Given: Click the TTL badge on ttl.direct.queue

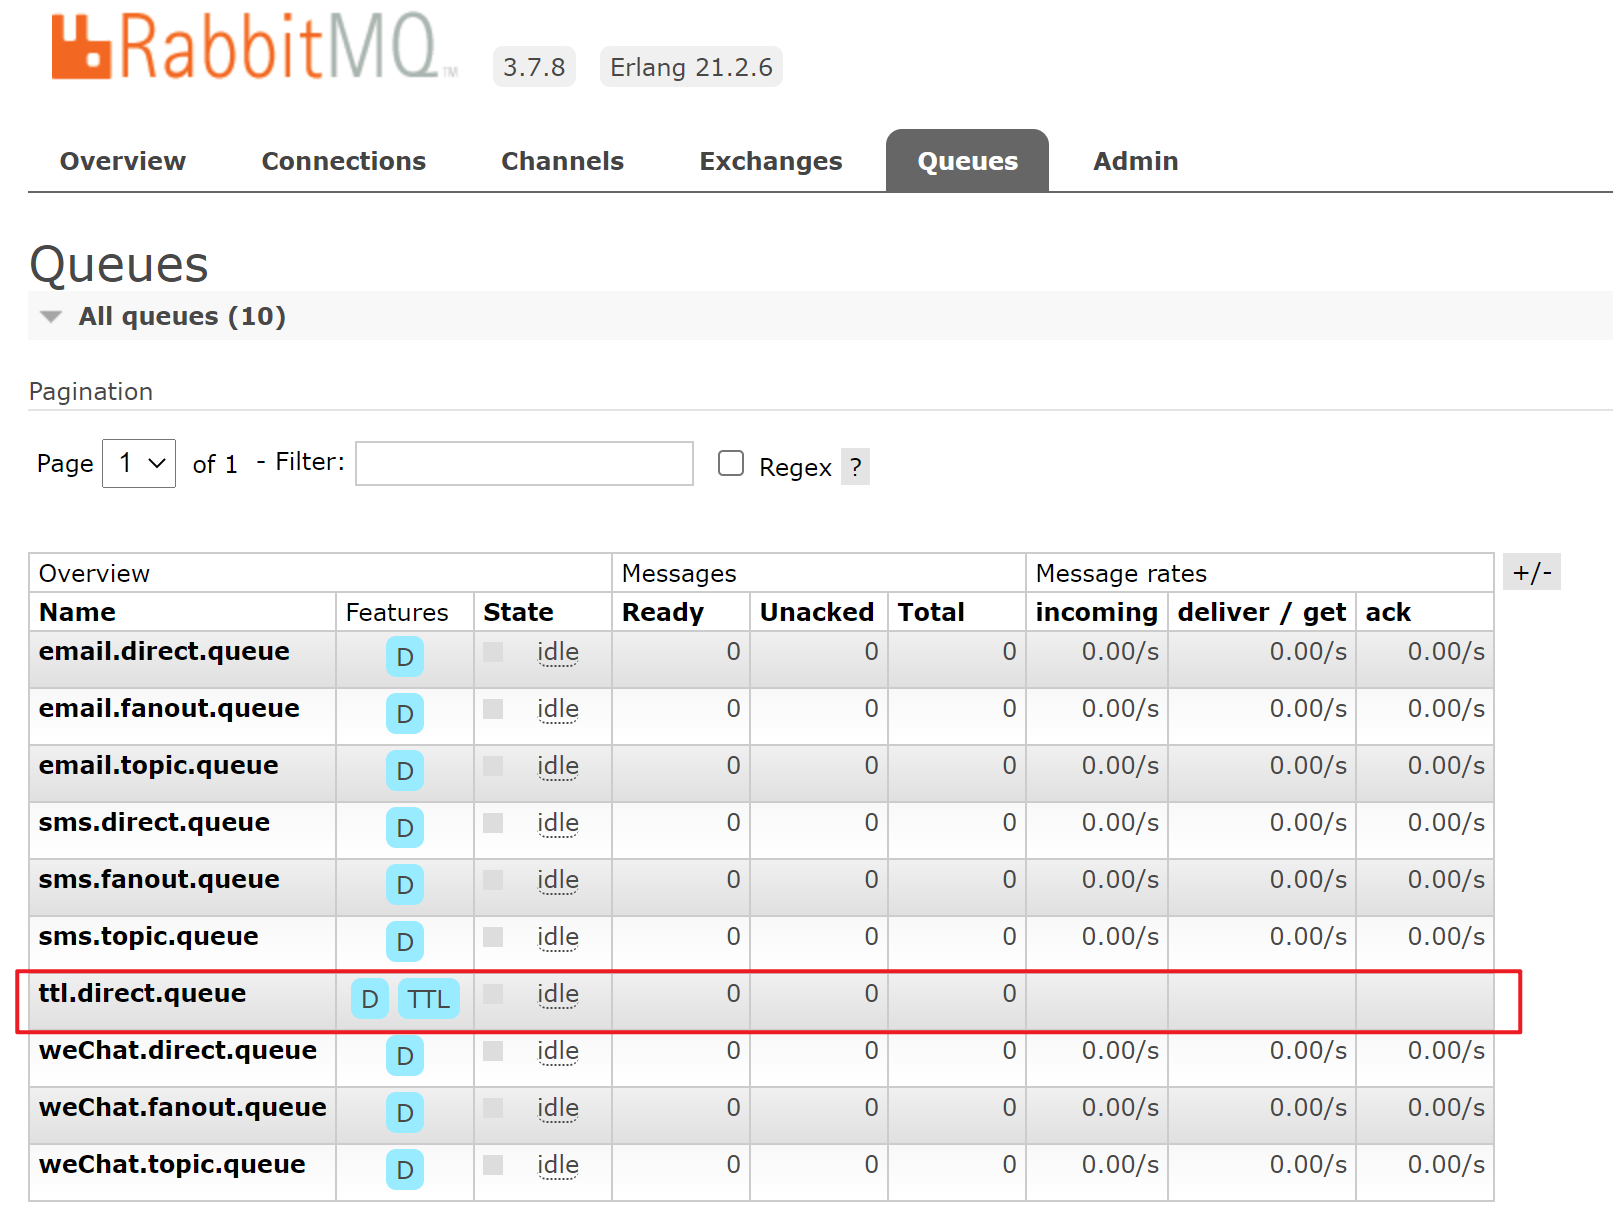Looking at the screenshot, I should 428,999.
